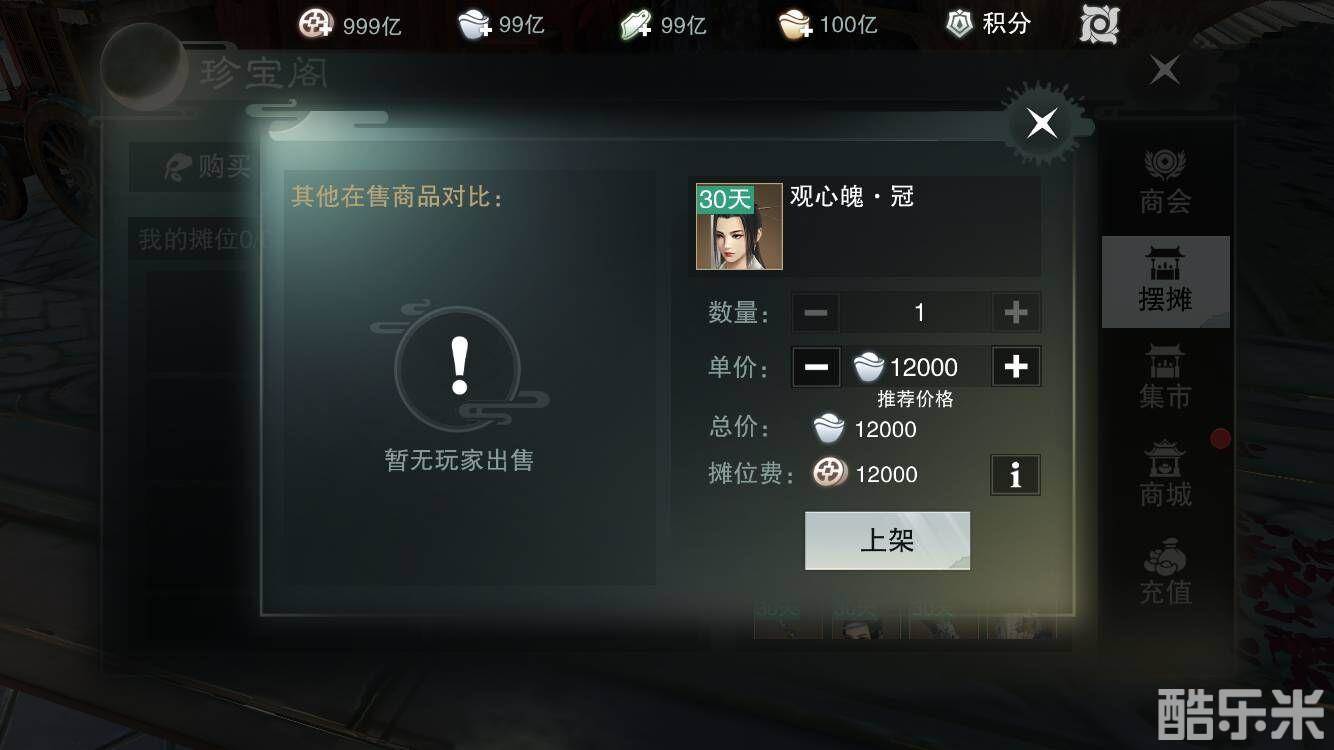Raise unit price with plus button

pyautogui.click(x=1016, y=367)
